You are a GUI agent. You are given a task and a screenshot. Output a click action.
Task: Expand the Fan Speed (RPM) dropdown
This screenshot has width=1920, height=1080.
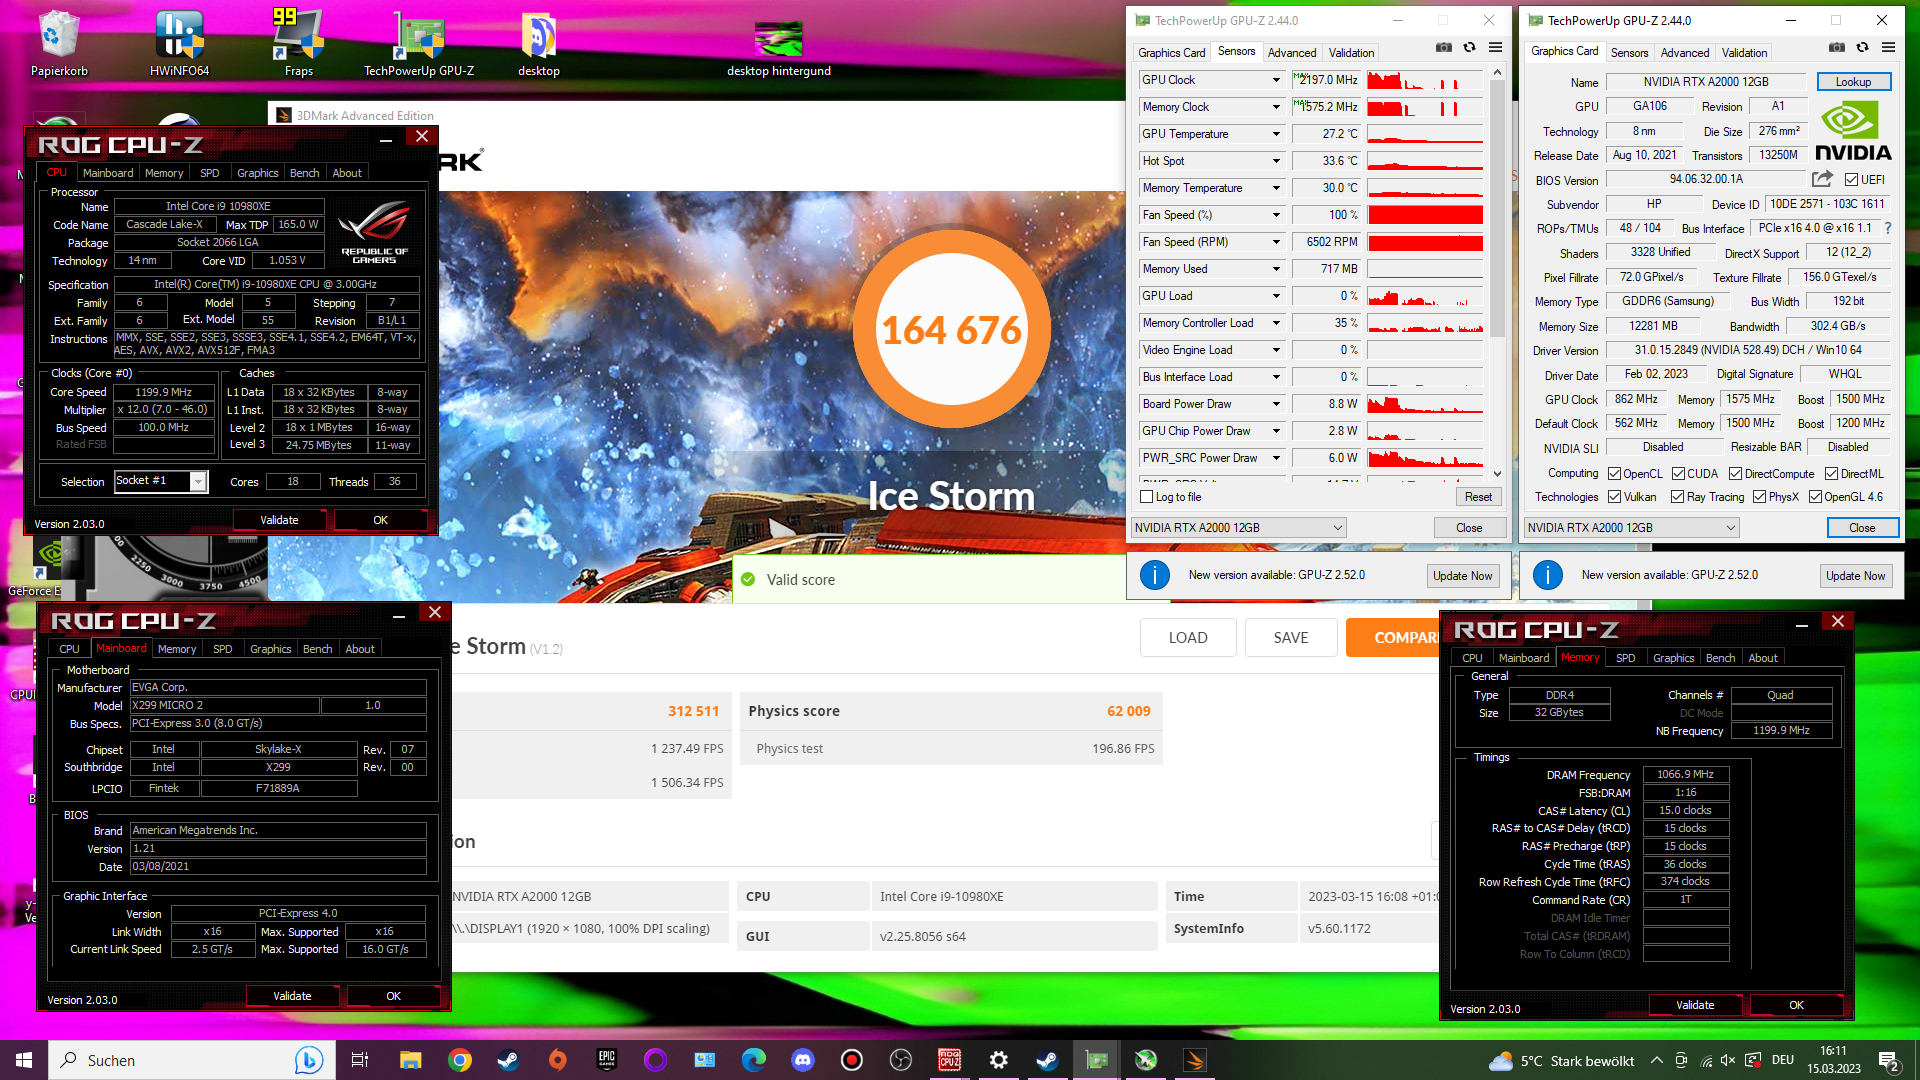tap(1275, 242)
